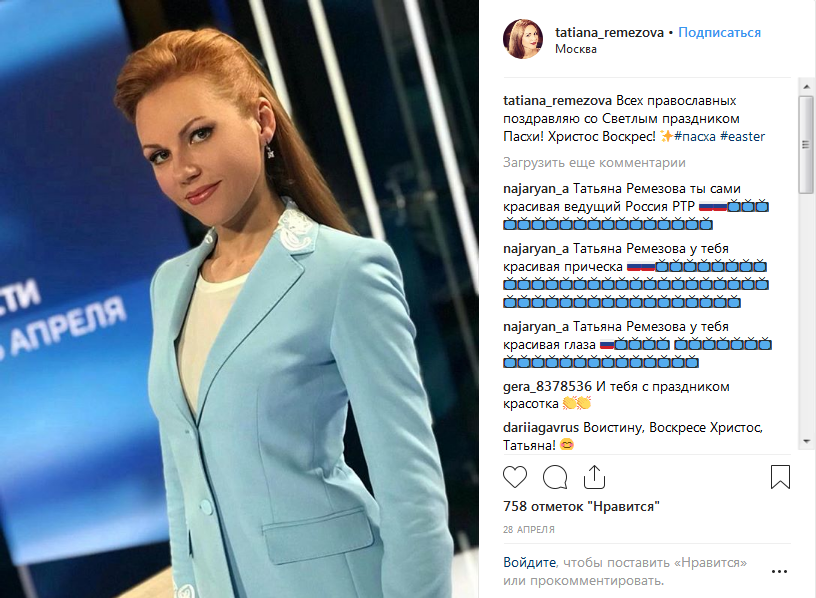The width and height of the screenshot is (816, 598).
Task: Open the gera_8378536 commenter profile
Action: (547, 386)
